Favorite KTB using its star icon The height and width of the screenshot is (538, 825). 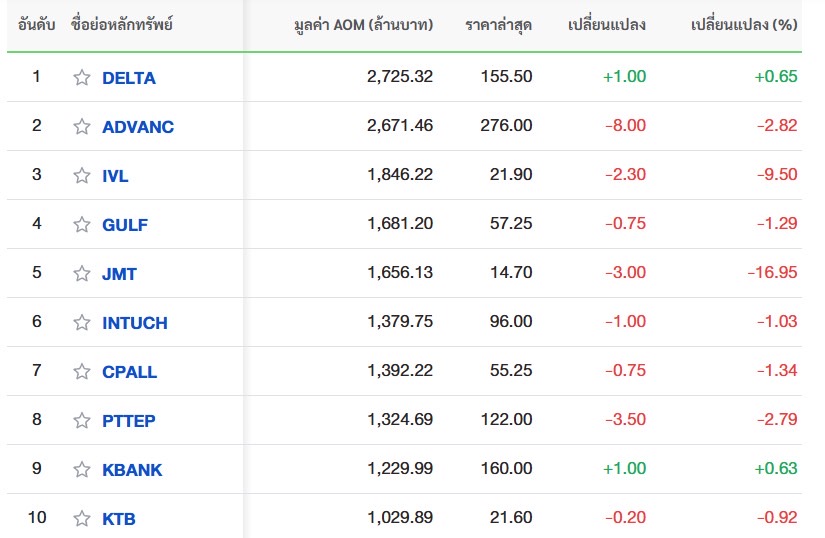tap(82, 519)
